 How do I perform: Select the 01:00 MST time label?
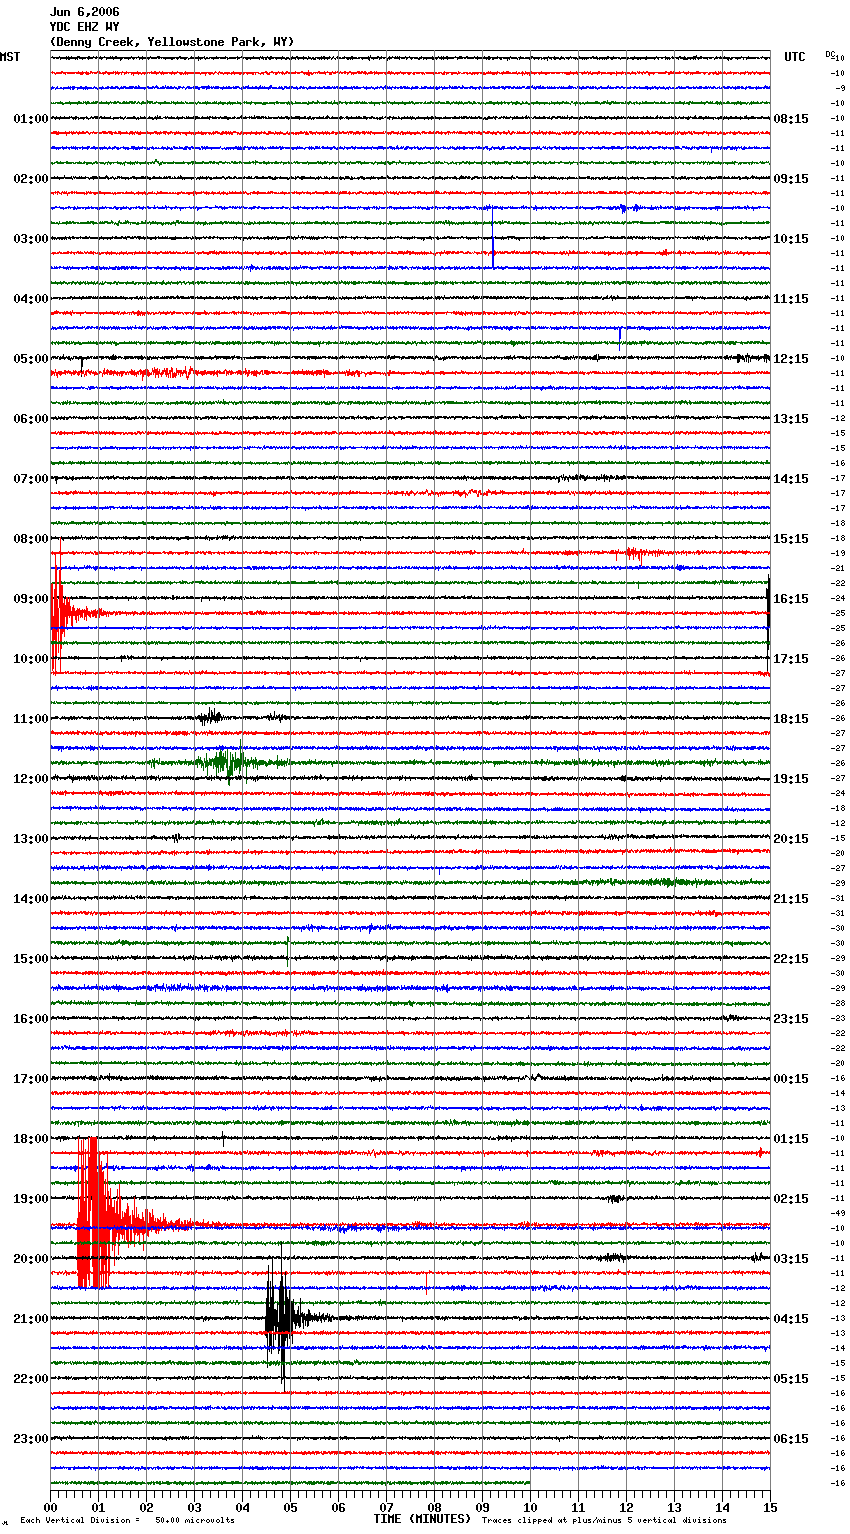click(x=31, y=119)
